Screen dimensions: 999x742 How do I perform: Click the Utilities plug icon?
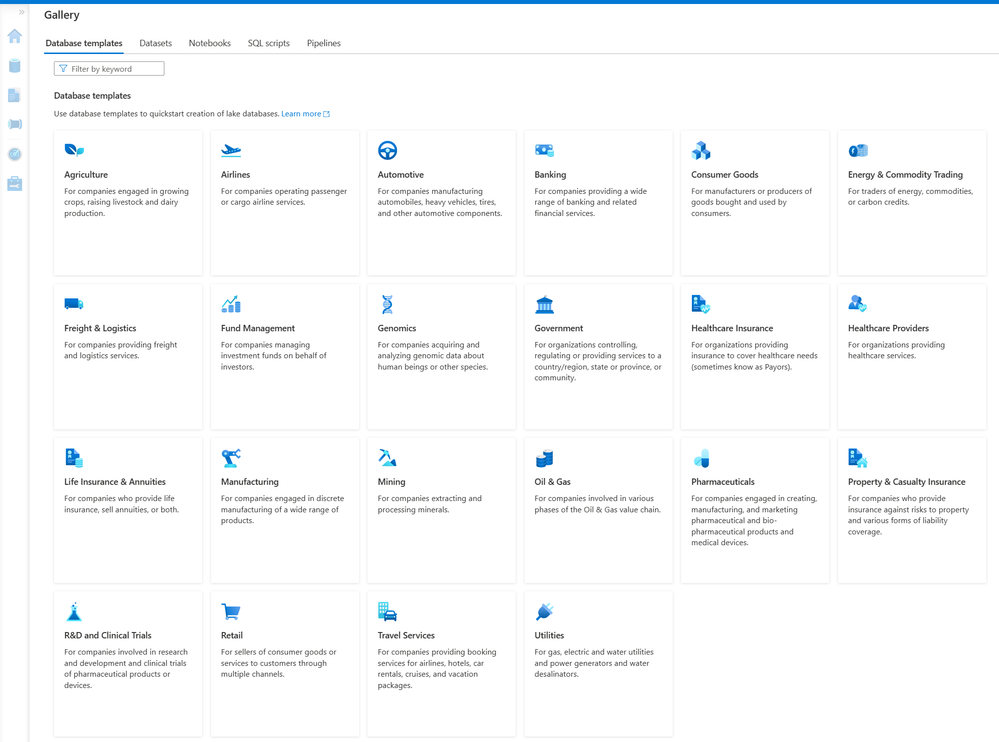pyautogui.click(x=544, y=611)
